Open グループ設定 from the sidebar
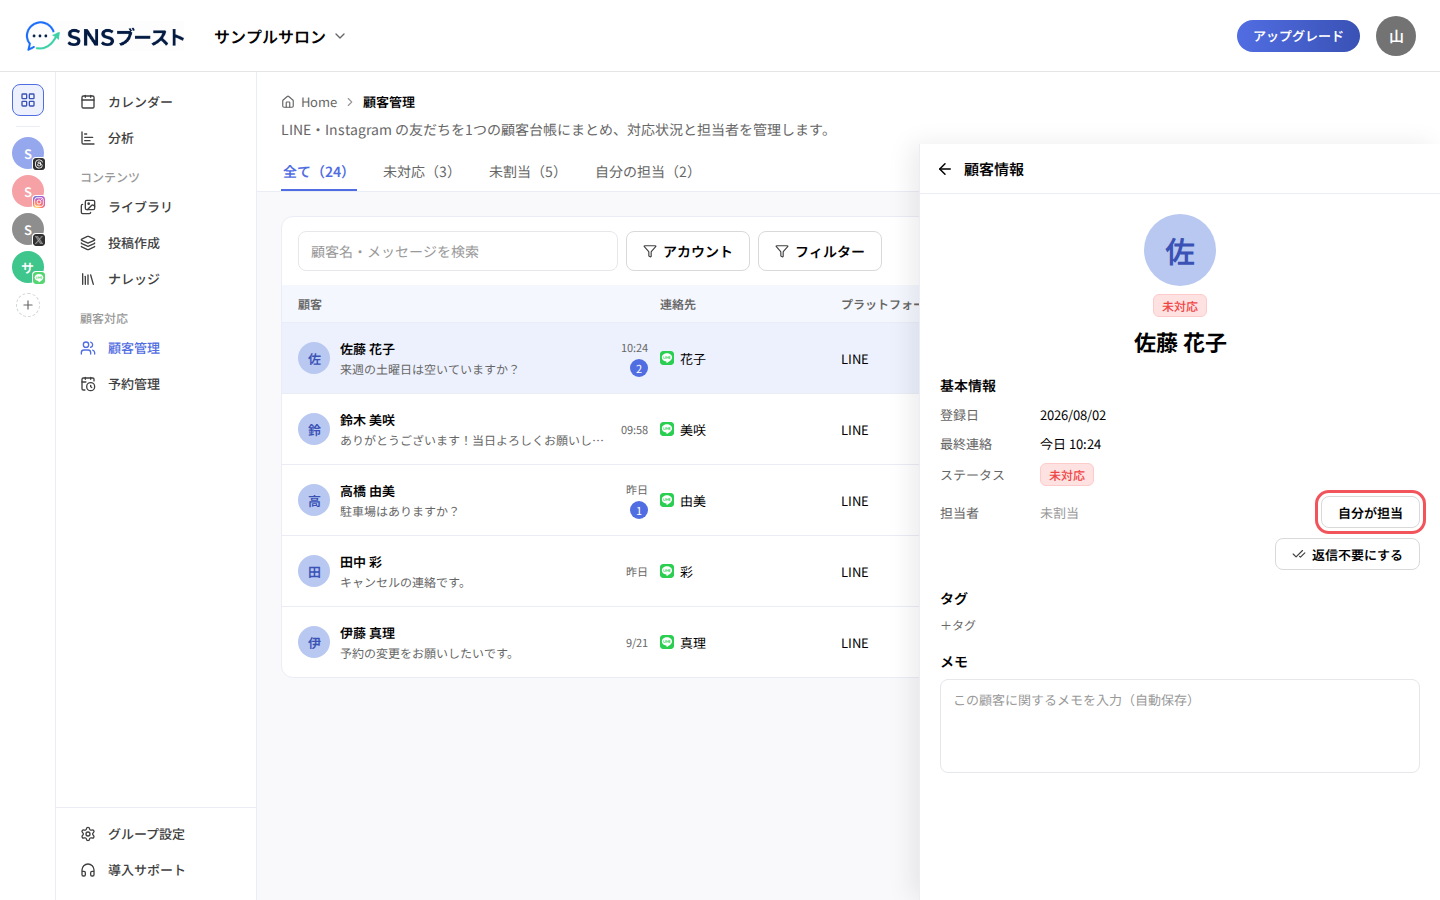This screenshot has height=900, width=1440. point(156,834)
